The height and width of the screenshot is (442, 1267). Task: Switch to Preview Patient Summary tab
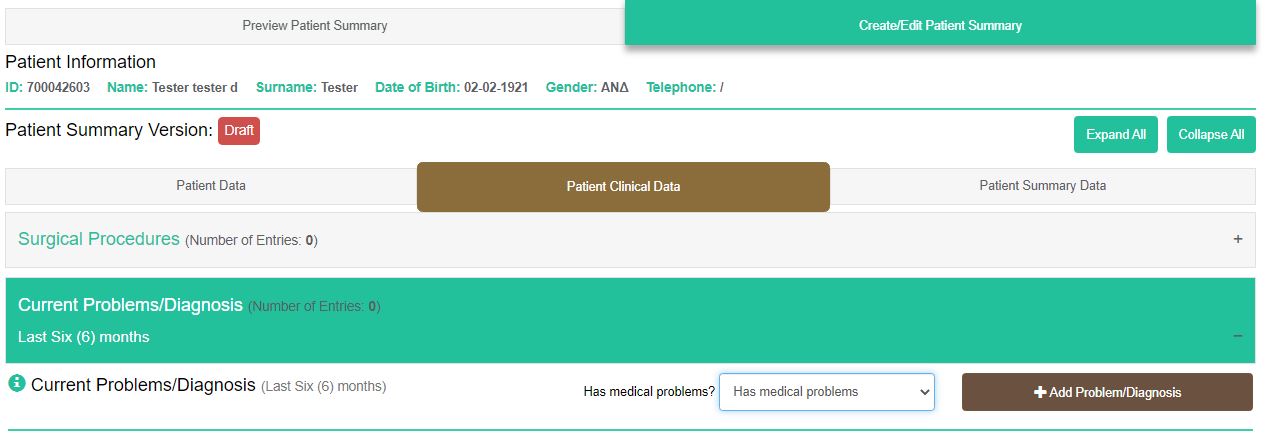click(x=314, y=25)
